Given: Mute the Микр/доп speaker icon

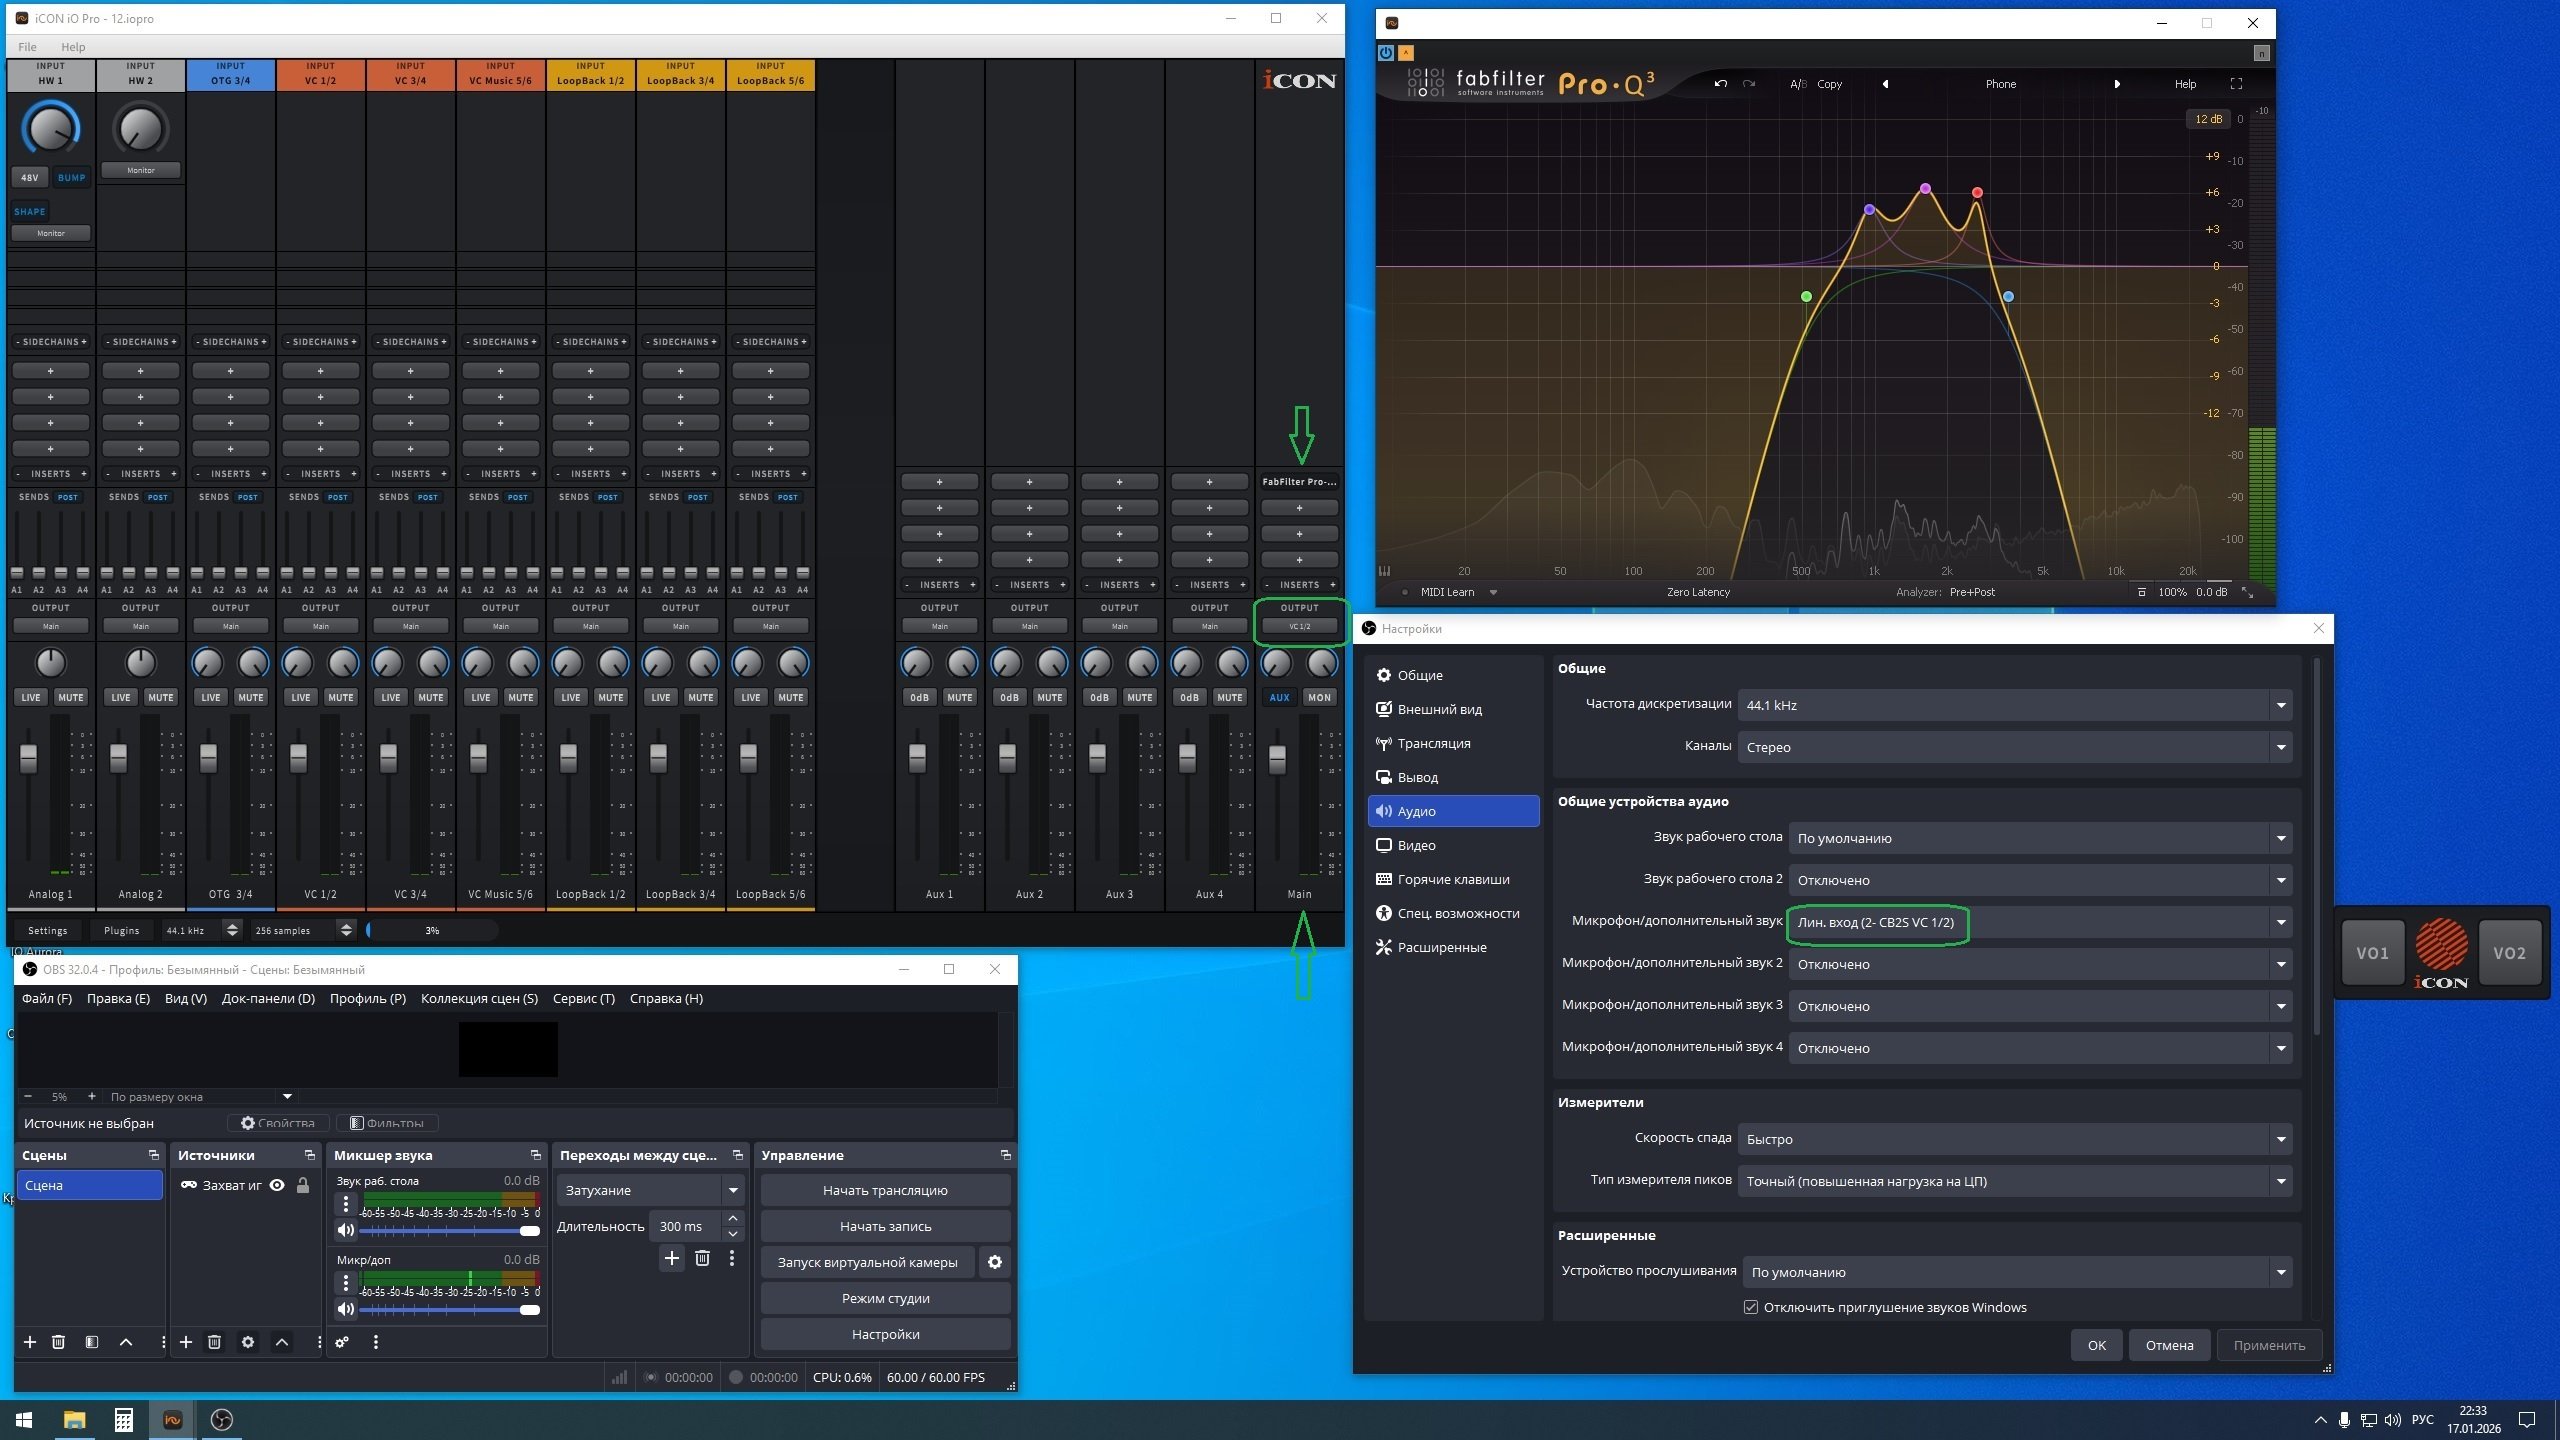Looking at the screenshot, I should tap(345, 1309).
